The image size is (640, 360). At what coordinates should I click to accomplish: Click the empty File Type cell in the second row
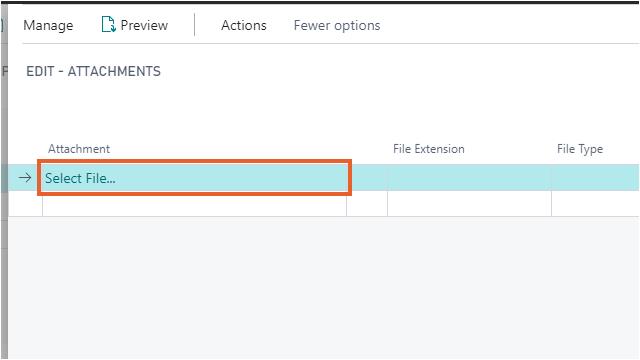[x=595, y=204]
